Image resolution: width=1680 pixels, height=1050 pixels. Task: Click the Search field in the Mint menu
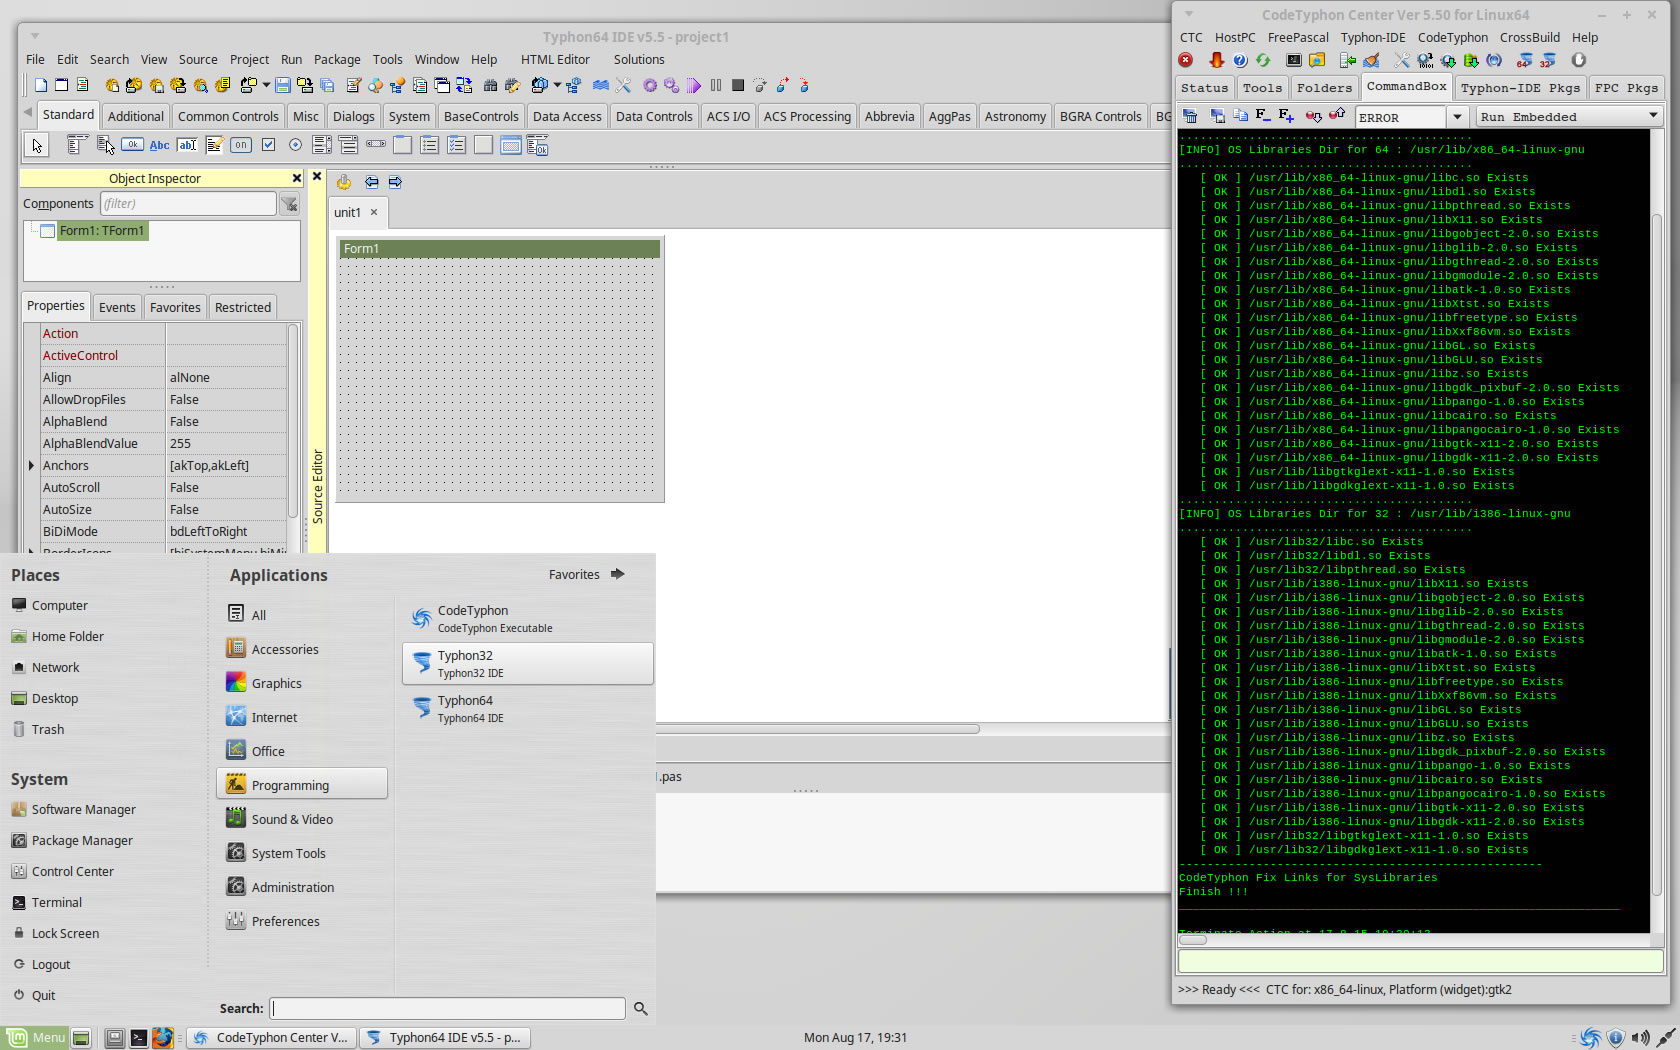(448, 1009)
